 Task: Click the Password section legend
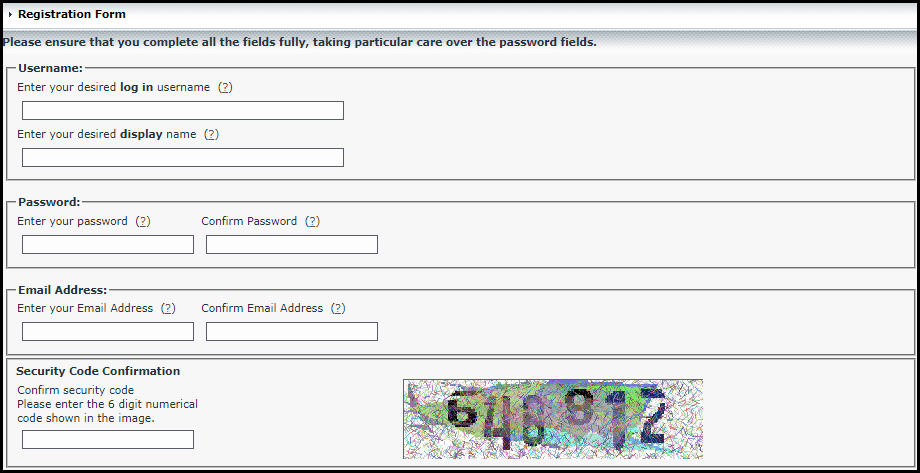pyautogui.click(x=49, y=202)
